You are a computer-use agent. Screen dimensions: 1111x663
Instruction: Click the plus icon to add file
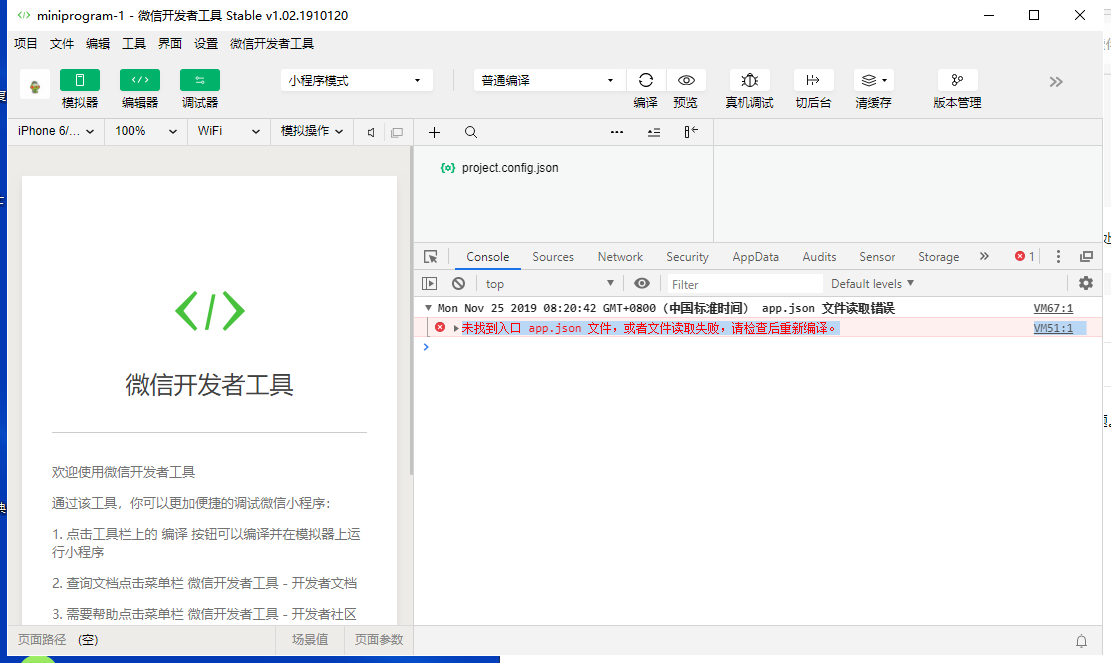pos(434,132)
